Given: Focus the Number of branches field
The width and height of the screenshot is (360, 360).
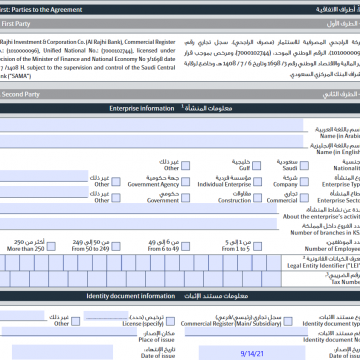Looking at the screenshot, I should point(138,224).
